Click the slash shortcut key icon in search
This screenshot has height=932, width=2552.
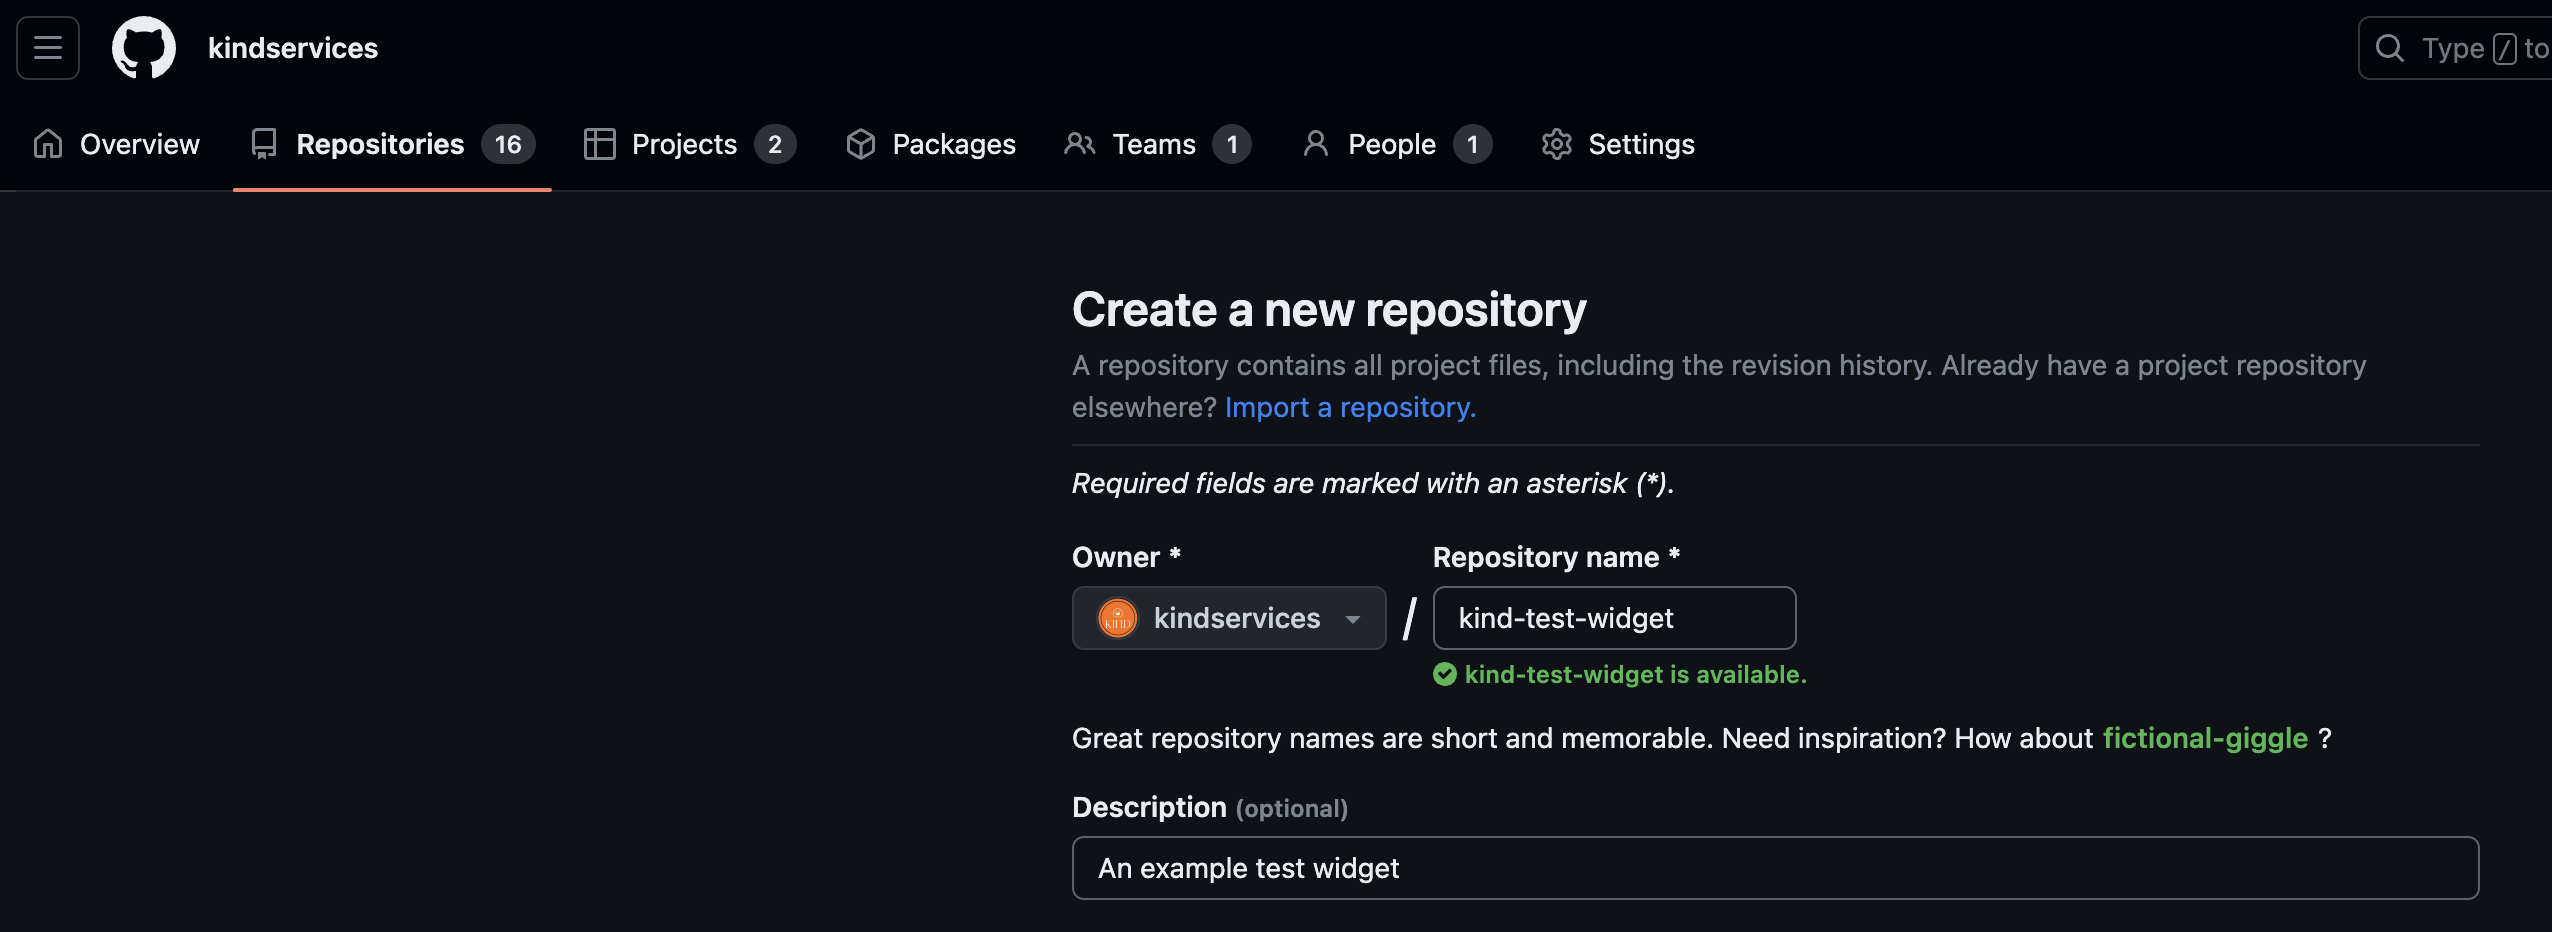point(2504,48)
